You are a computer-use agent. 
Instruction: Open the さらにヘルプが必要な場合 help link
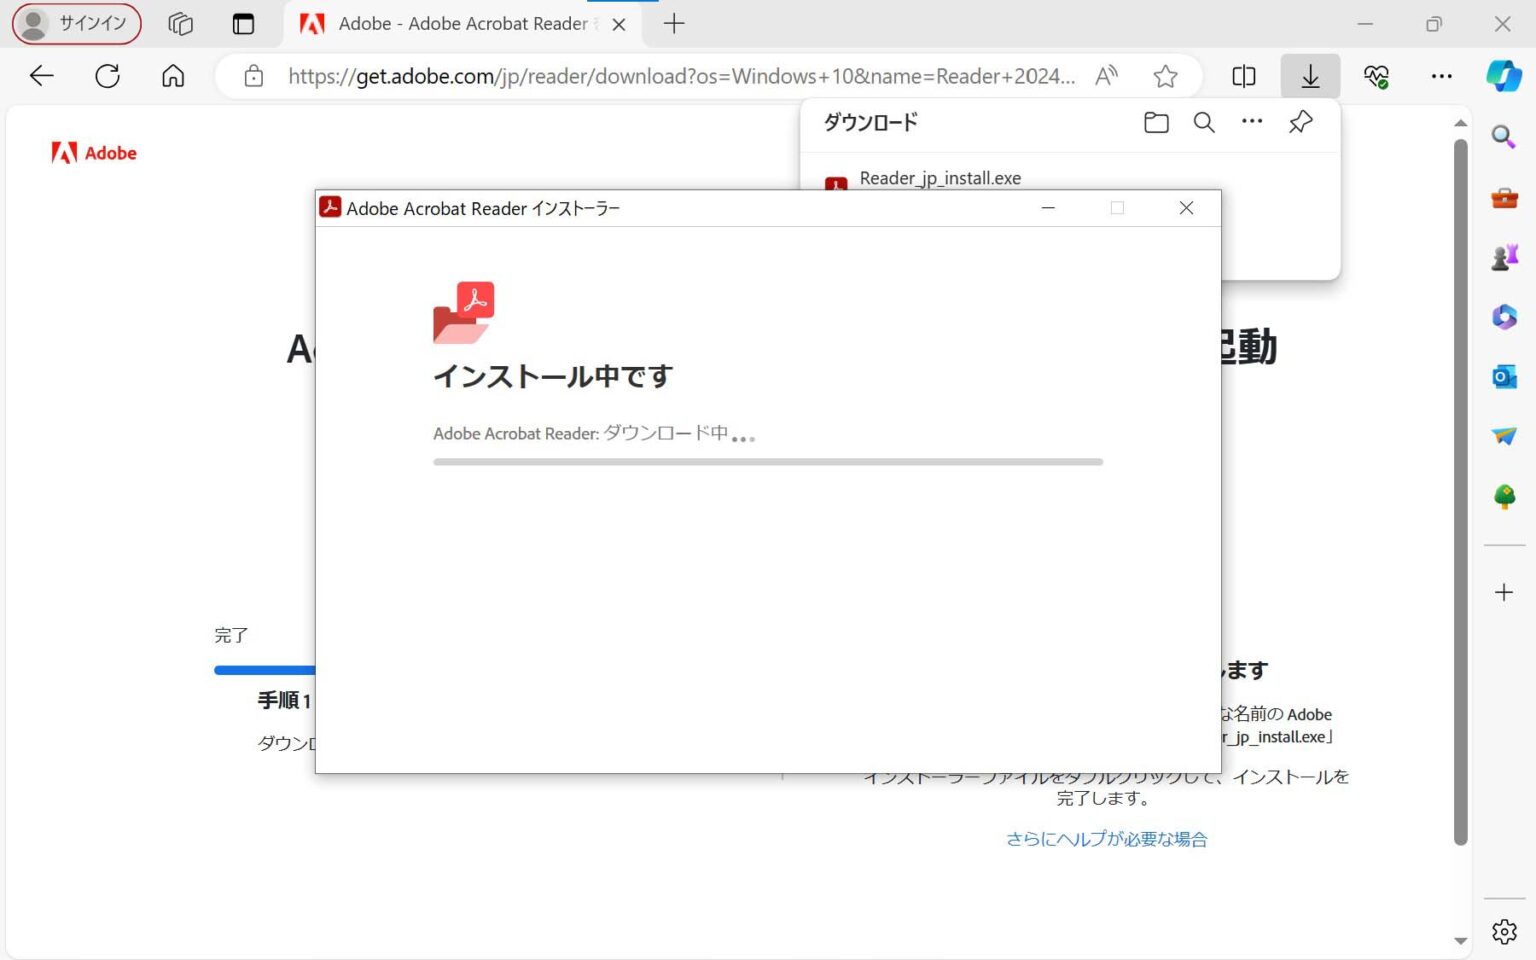[x=1106, y=839]
